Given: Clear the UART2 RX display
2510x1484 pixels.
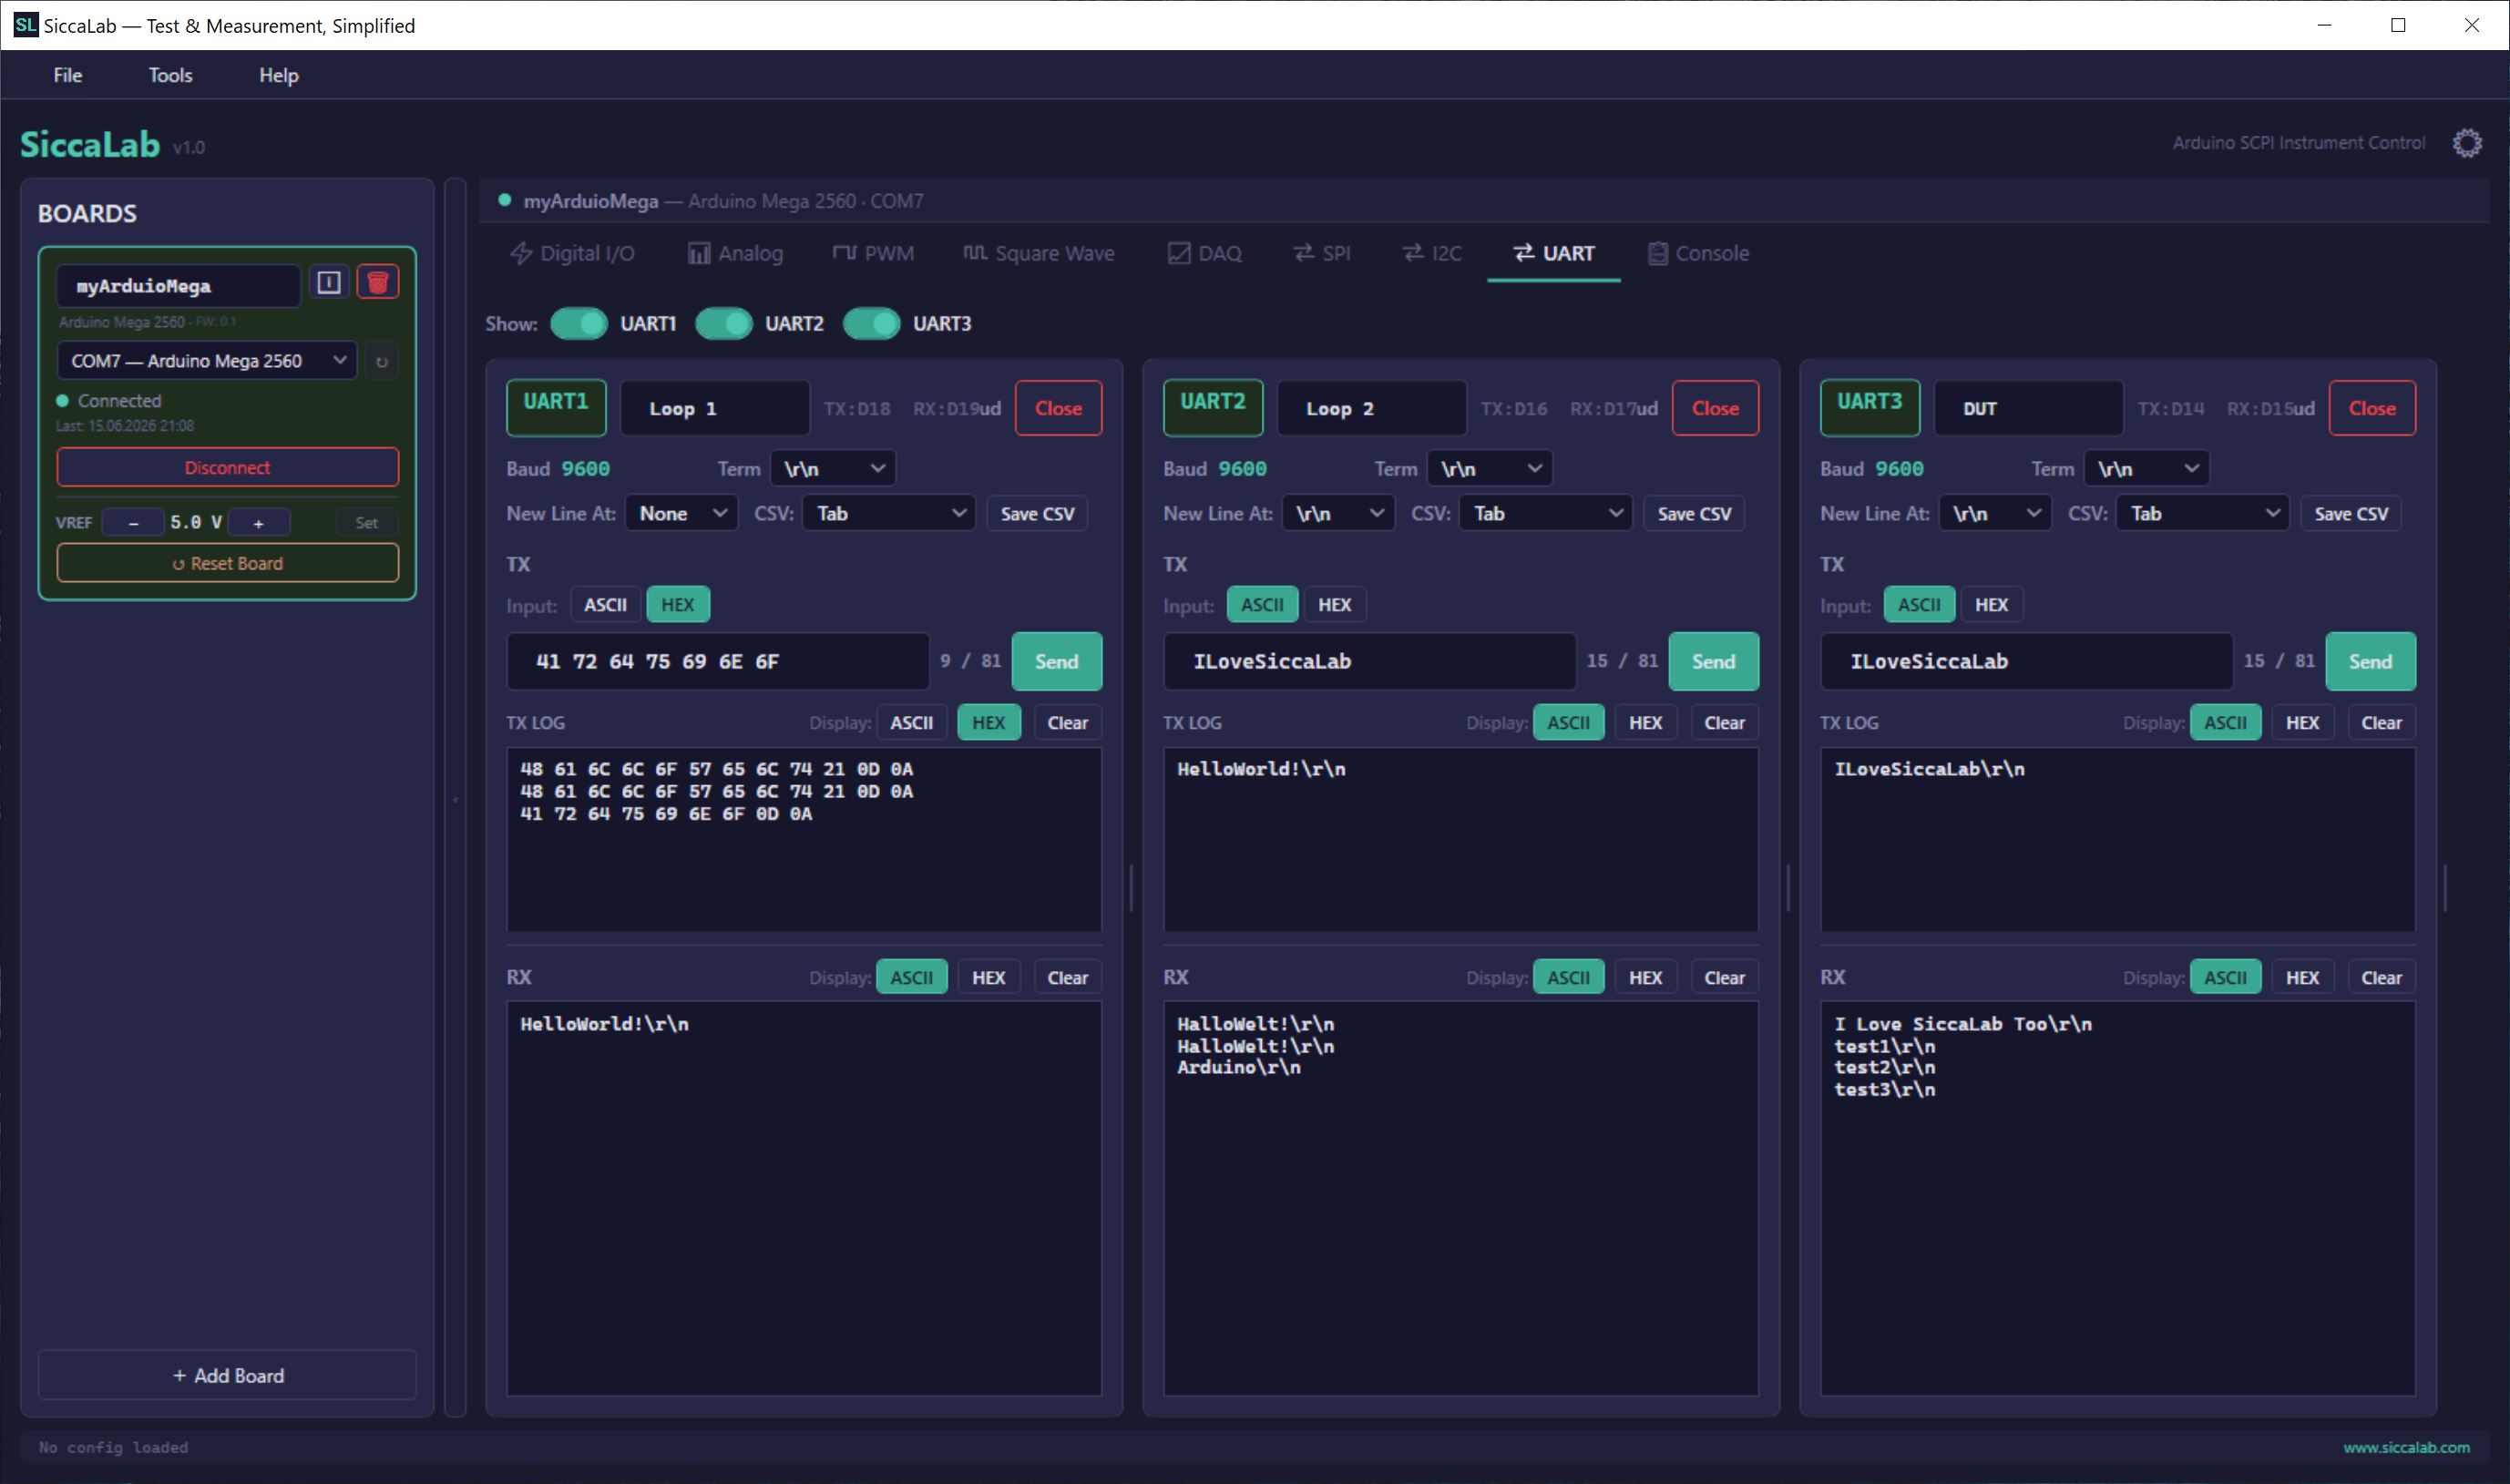Looking at the screenshot, I should (1724, 978).
